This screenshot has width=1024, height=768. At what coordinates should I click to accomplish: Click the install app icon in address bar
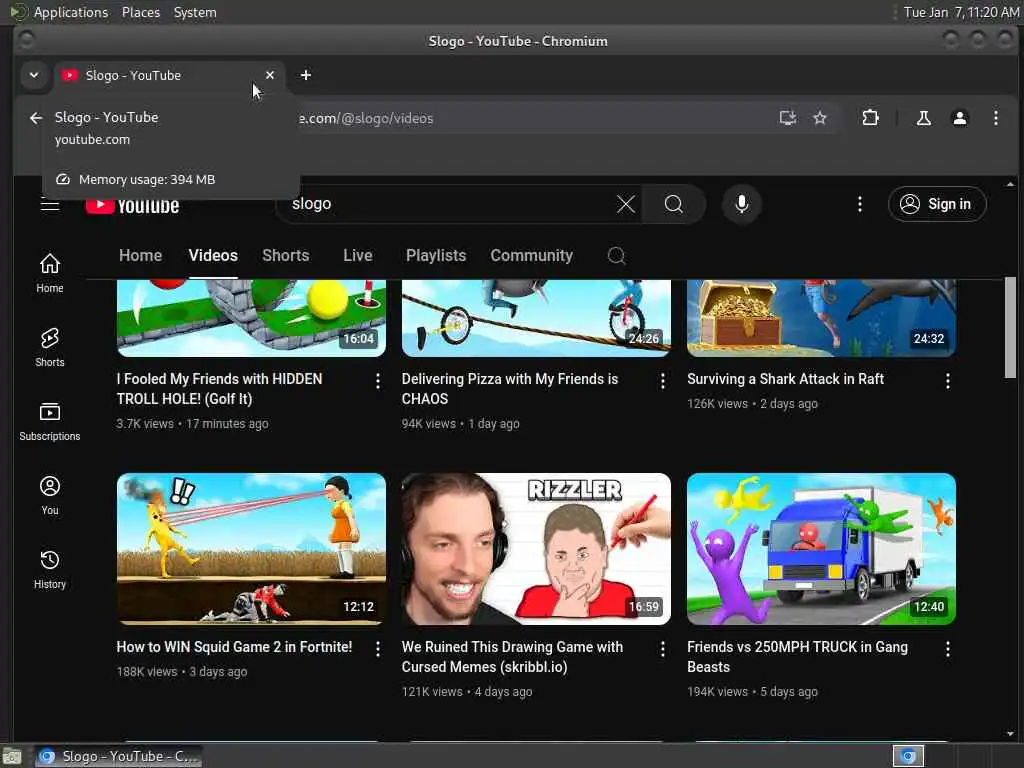[788, 118]
